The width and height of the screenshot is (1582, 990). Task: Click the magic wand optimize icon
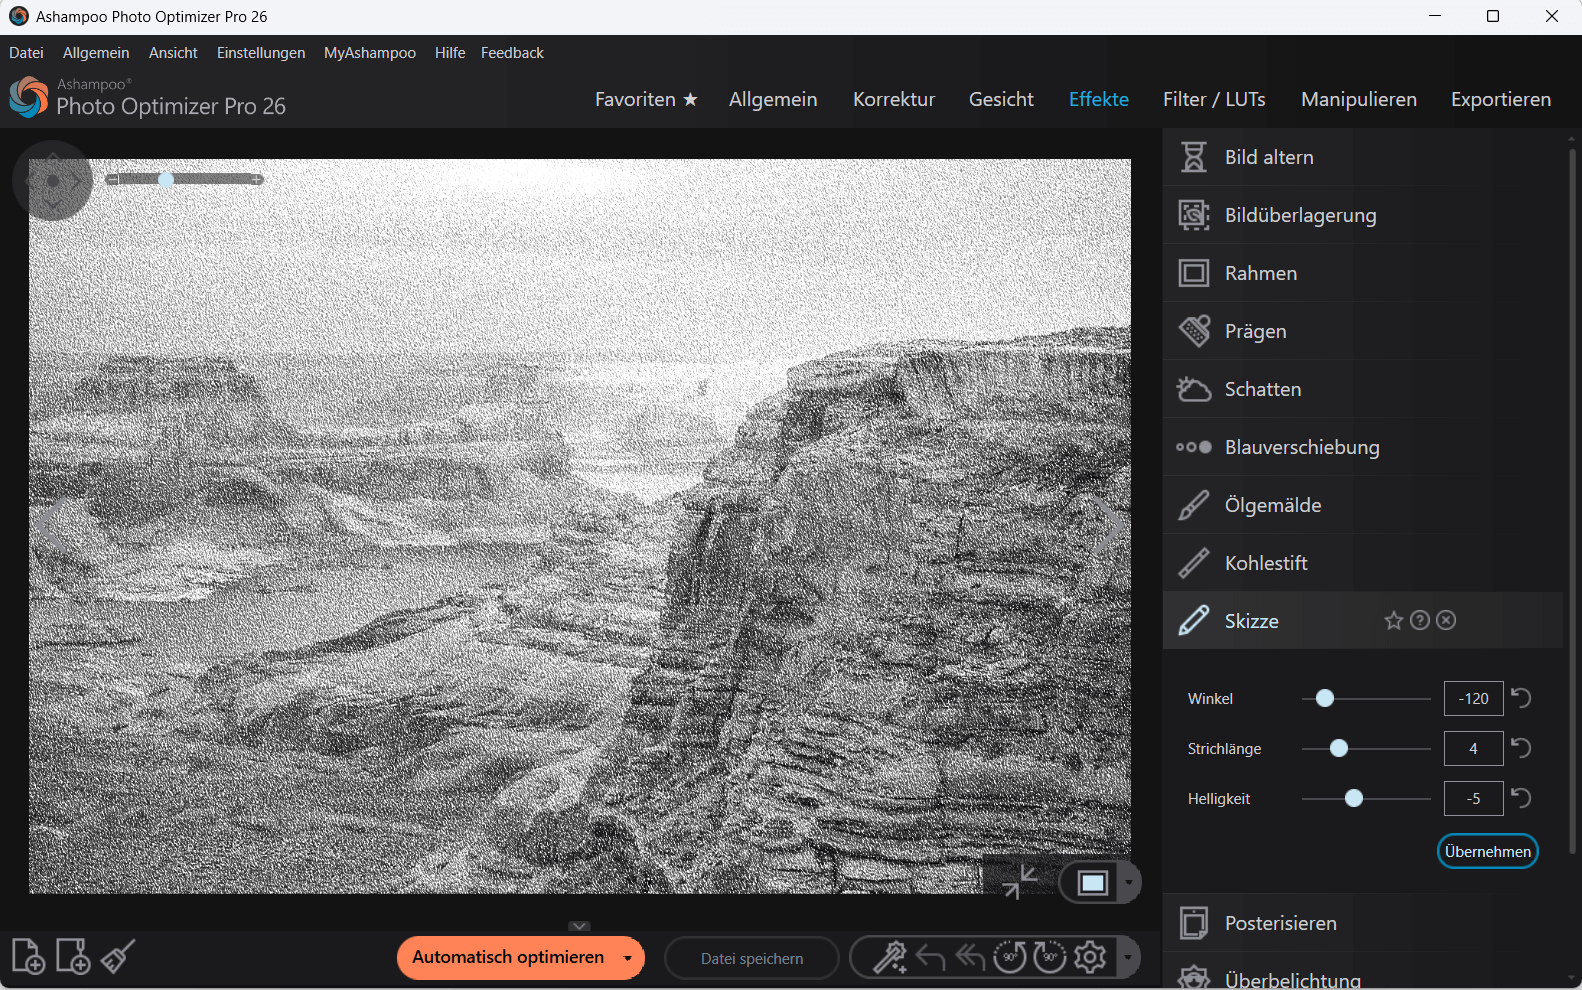click(889, 957)
